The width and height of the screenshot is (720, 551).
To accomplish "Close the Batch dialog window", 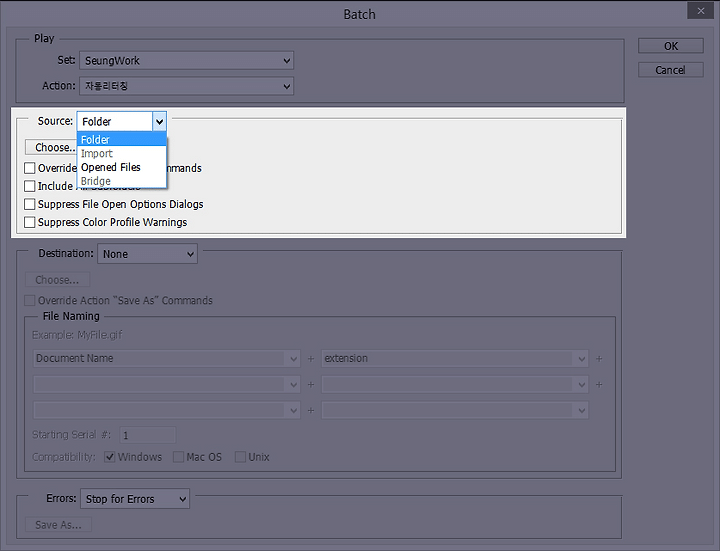I will tap(700, 11).
